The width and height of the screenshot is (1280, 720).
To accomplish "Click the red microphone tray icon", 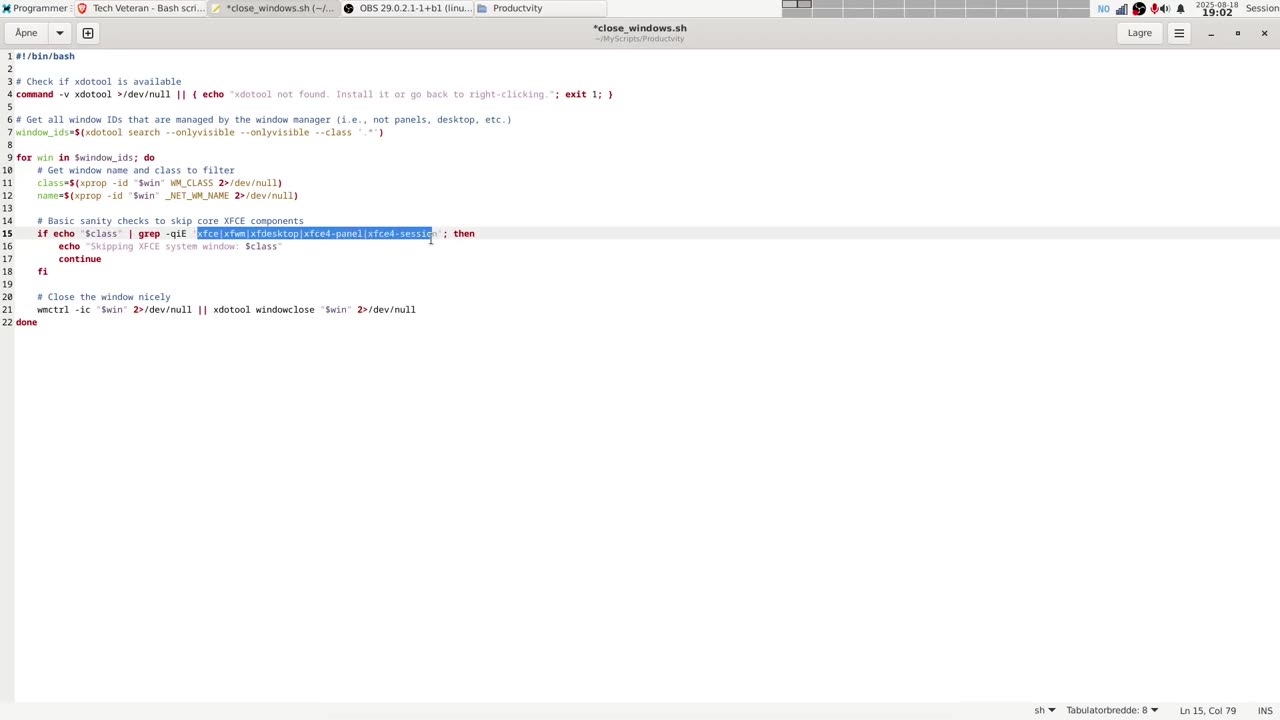I will tap(1154, 9).
